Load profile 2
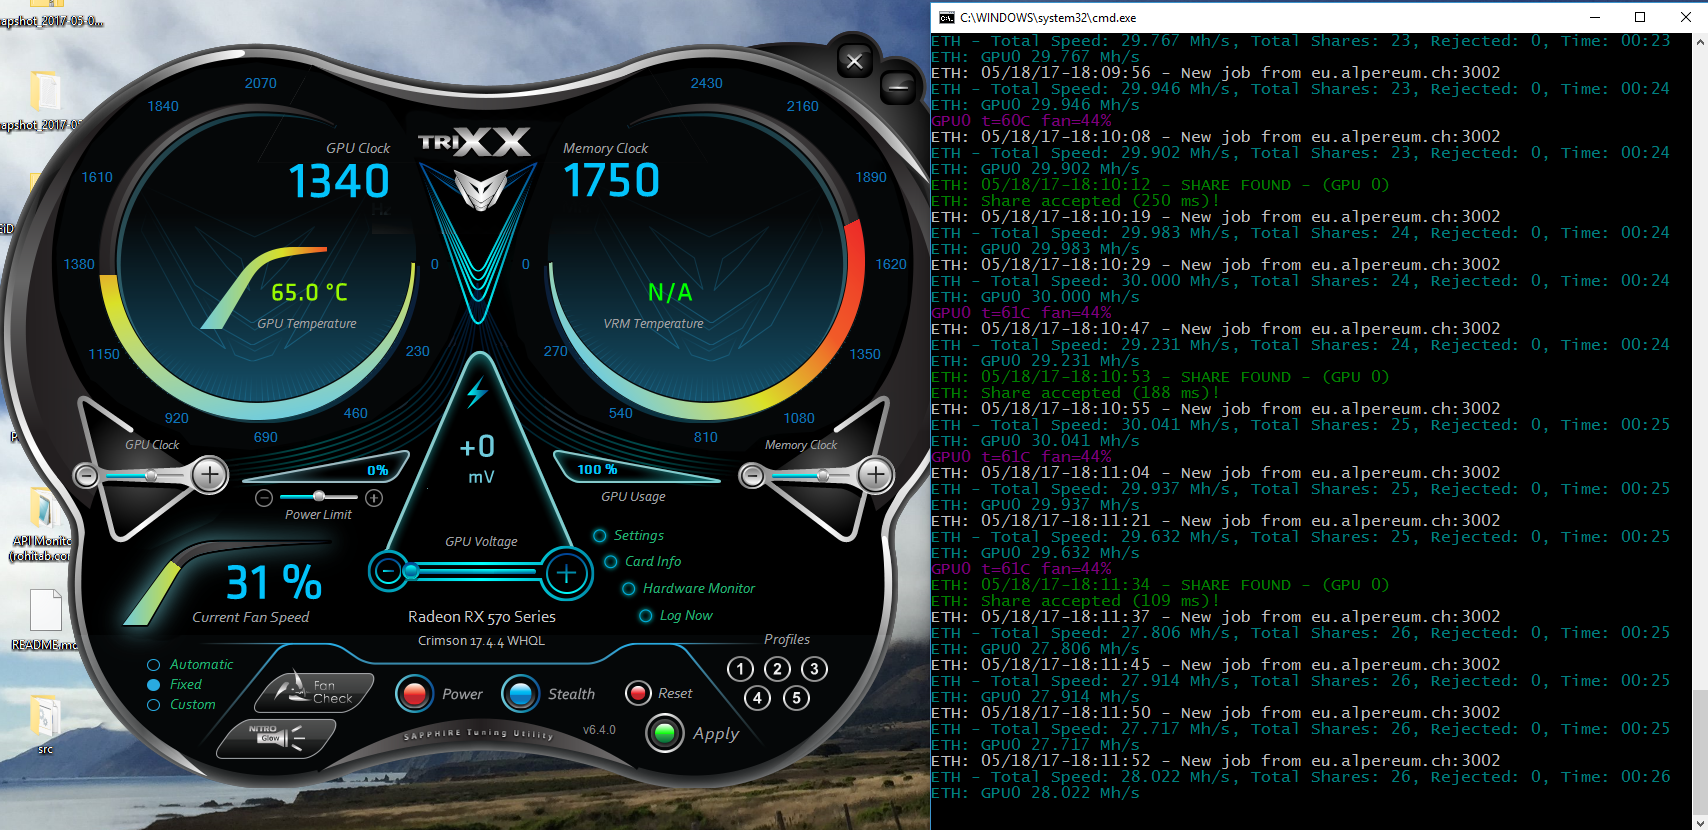1708x830 pixels. pyautogui.click(x=777, y=669)
